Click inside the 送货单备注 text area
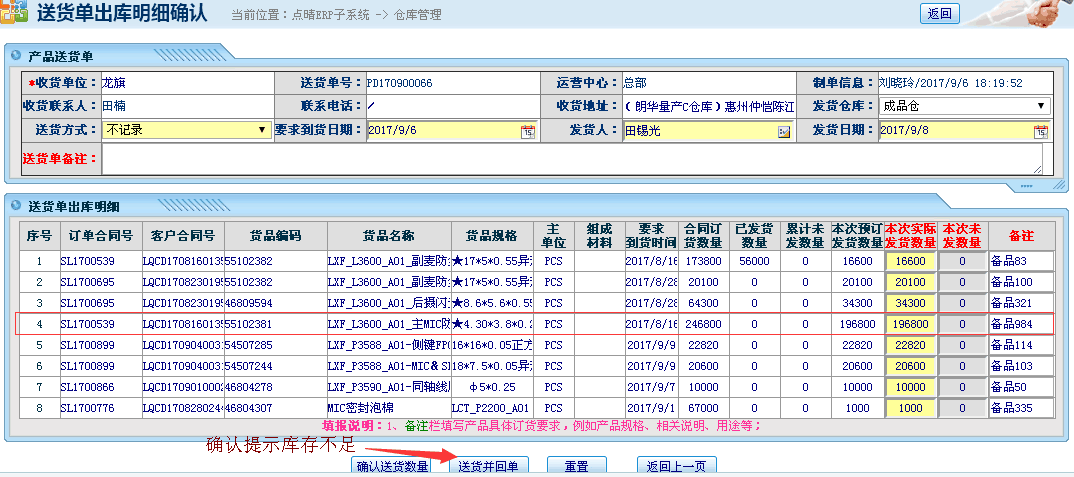Viewport: 1074px width, 477px height. coord(570,158)
